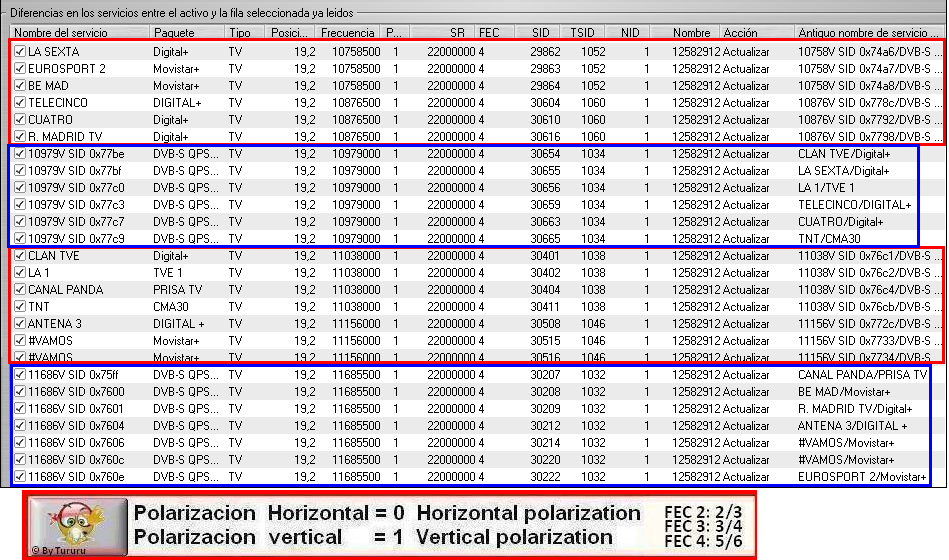Click old name LA SEXTA/Digital+

[x=844, y=171]
